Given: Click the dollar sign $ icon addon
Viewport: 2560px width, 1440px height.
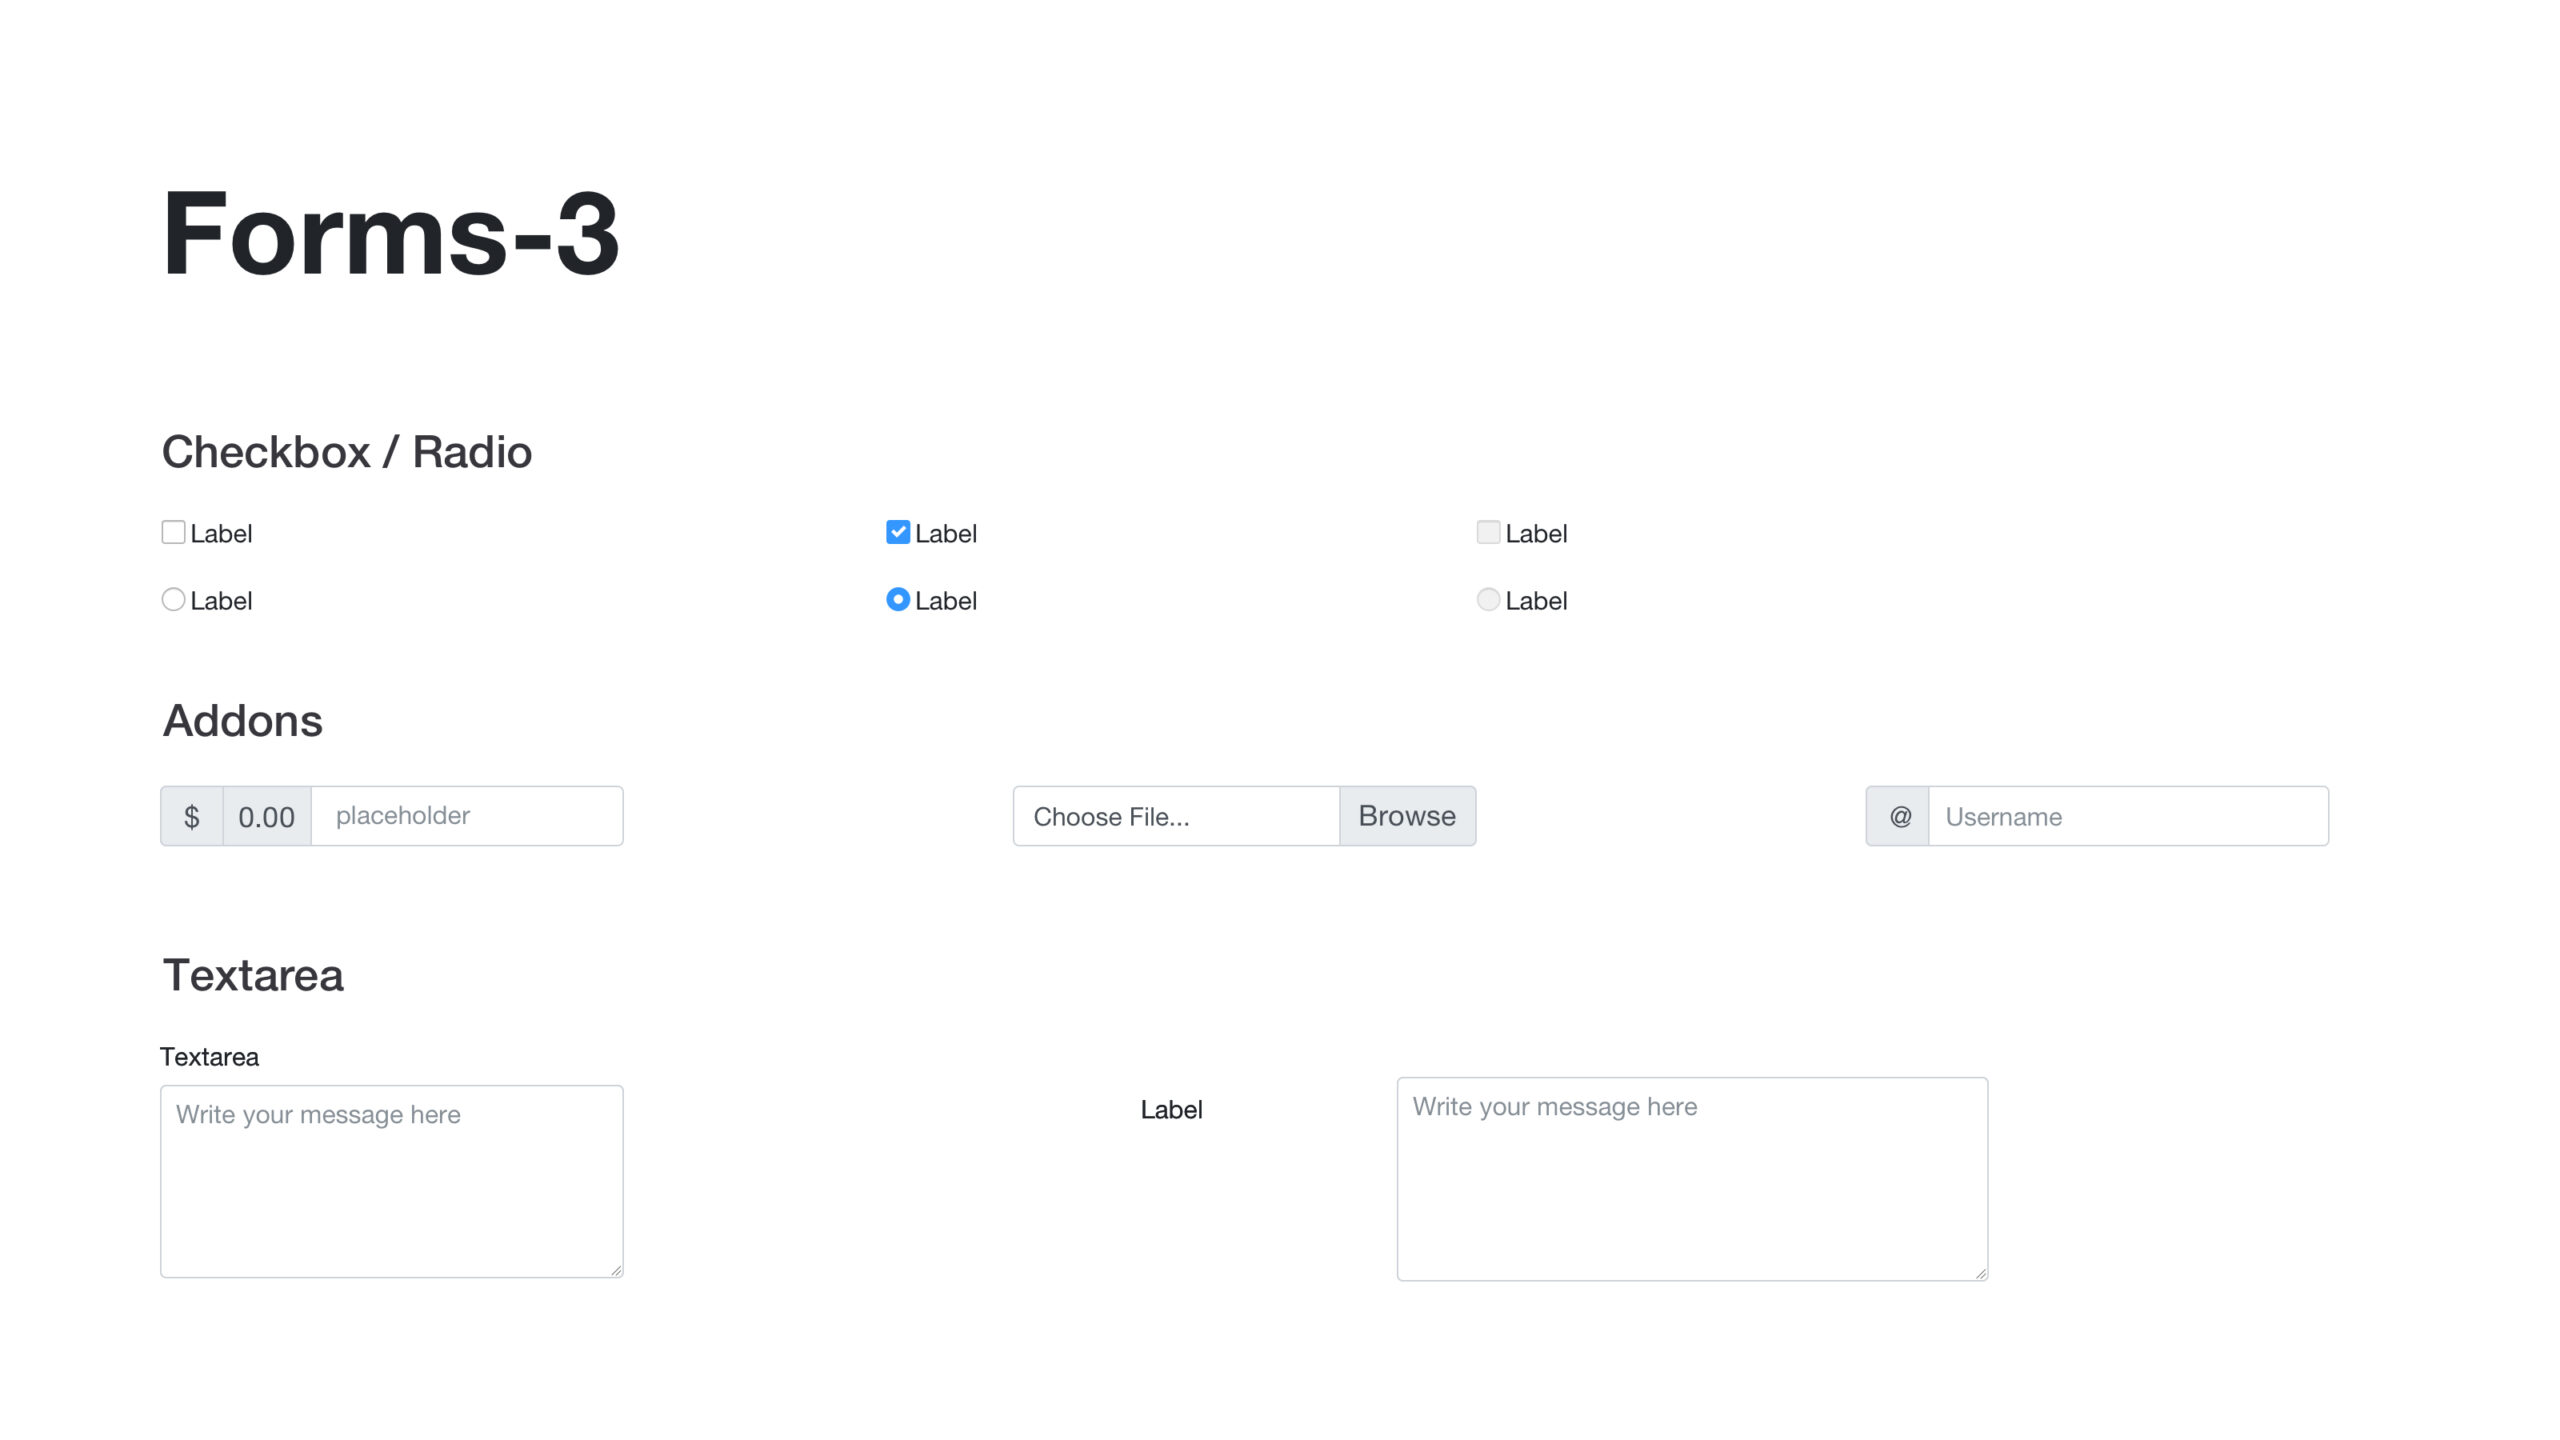Looking at the screenshot, I should pos(190,816).
